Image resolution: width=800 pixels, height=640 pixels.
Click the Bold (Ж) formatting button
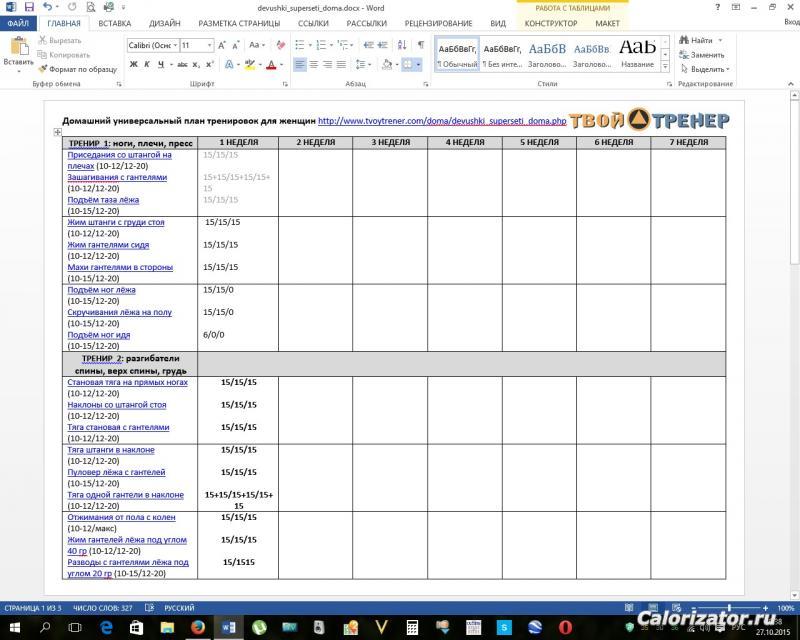click(133, 64)
